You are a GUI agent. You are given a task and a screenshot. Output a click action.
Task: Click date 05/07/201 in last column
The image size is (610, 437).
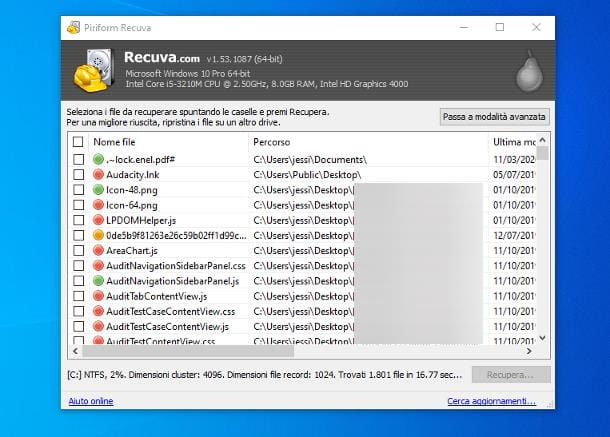point(514,175)
